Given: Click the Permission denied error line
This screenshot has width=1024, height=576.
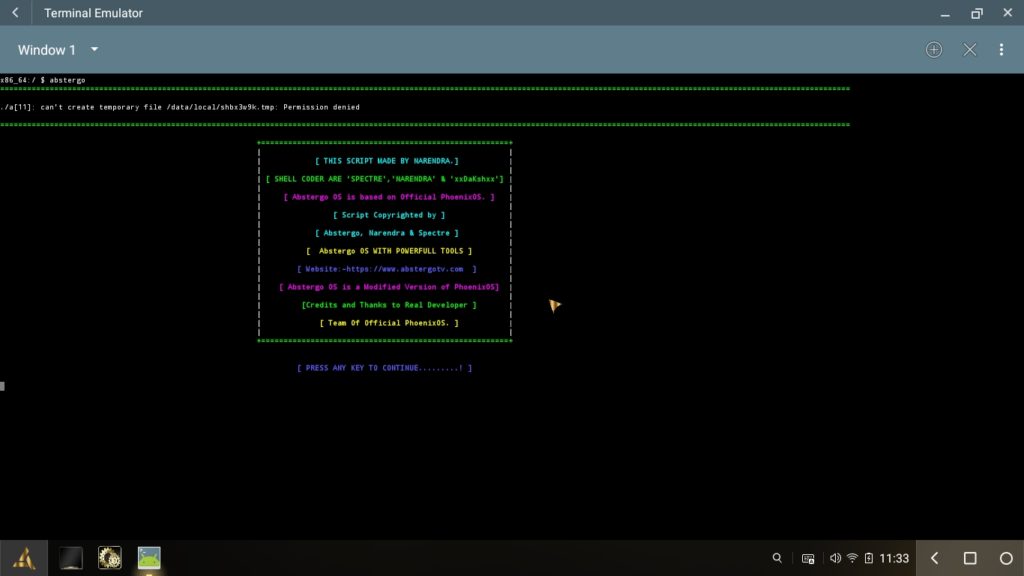Looking at the screenshot, I should [x=180, y=107].
